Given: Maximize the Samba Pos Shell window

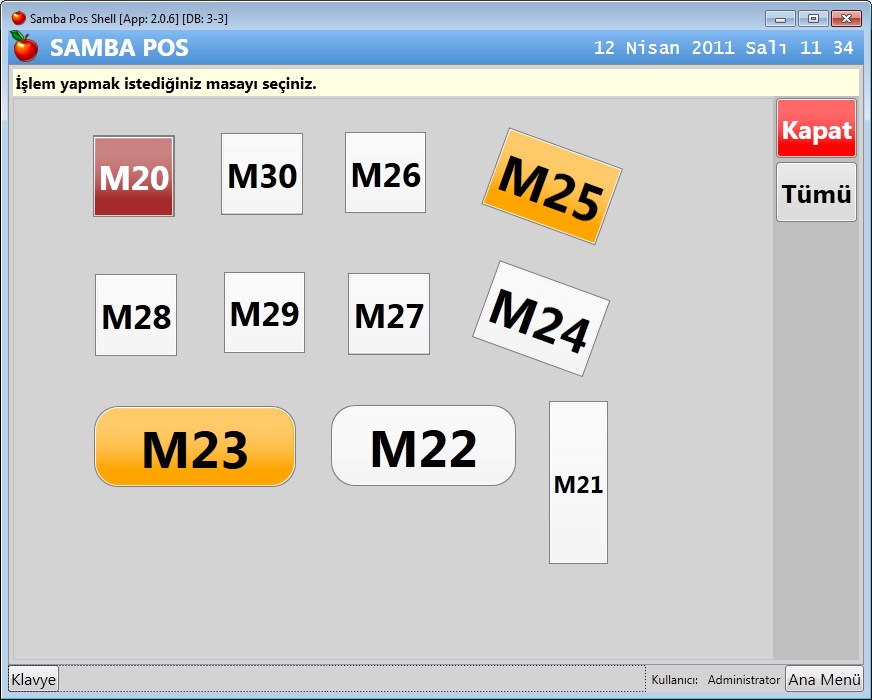Looking at the screenshot, I should 813,18.
